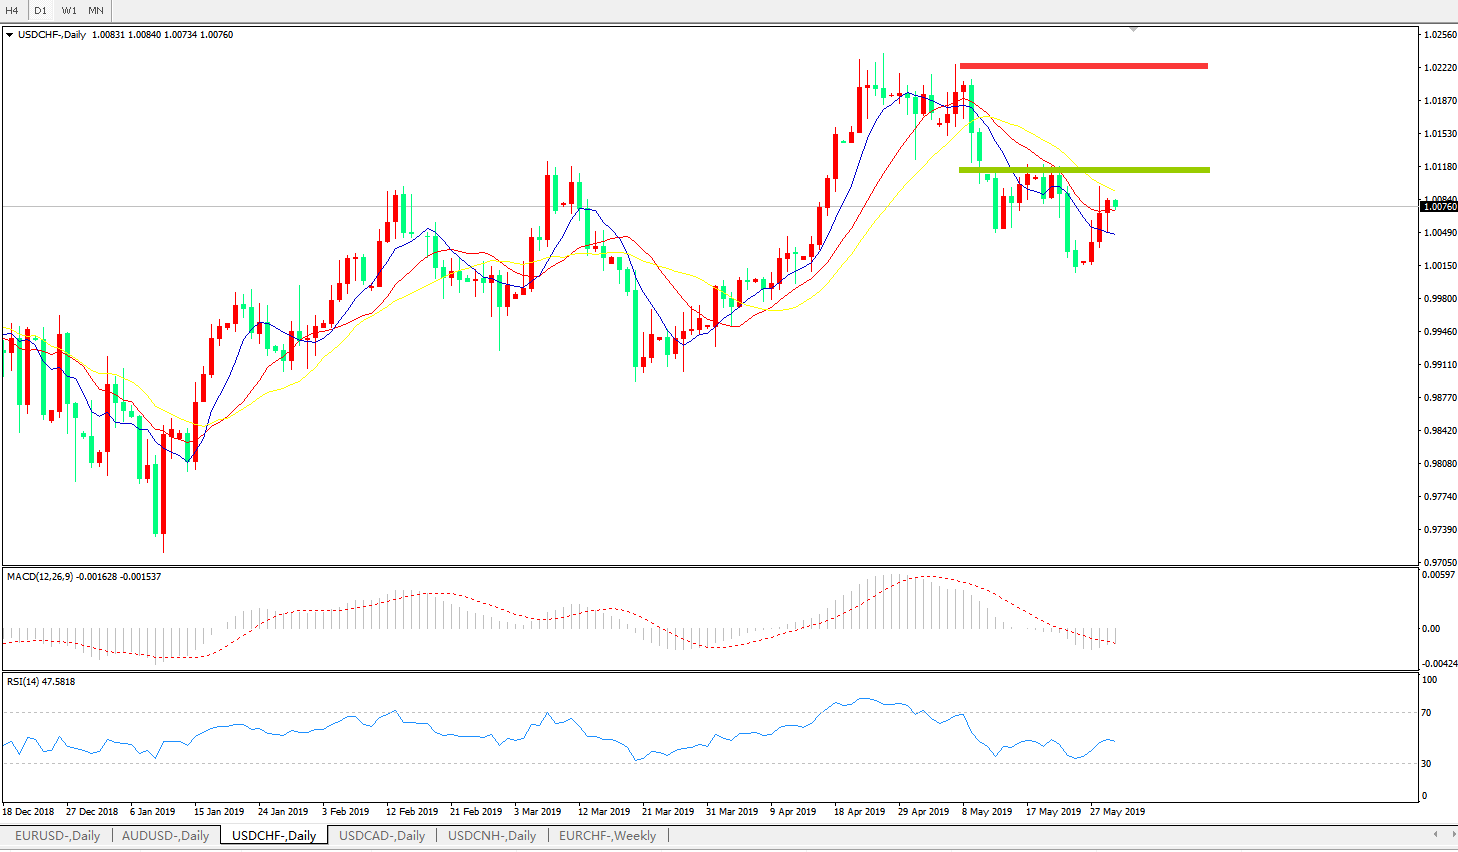Open the USDCHF chart title dropdown triangle
1458x852 pixels.
click(x=10, y=35)
